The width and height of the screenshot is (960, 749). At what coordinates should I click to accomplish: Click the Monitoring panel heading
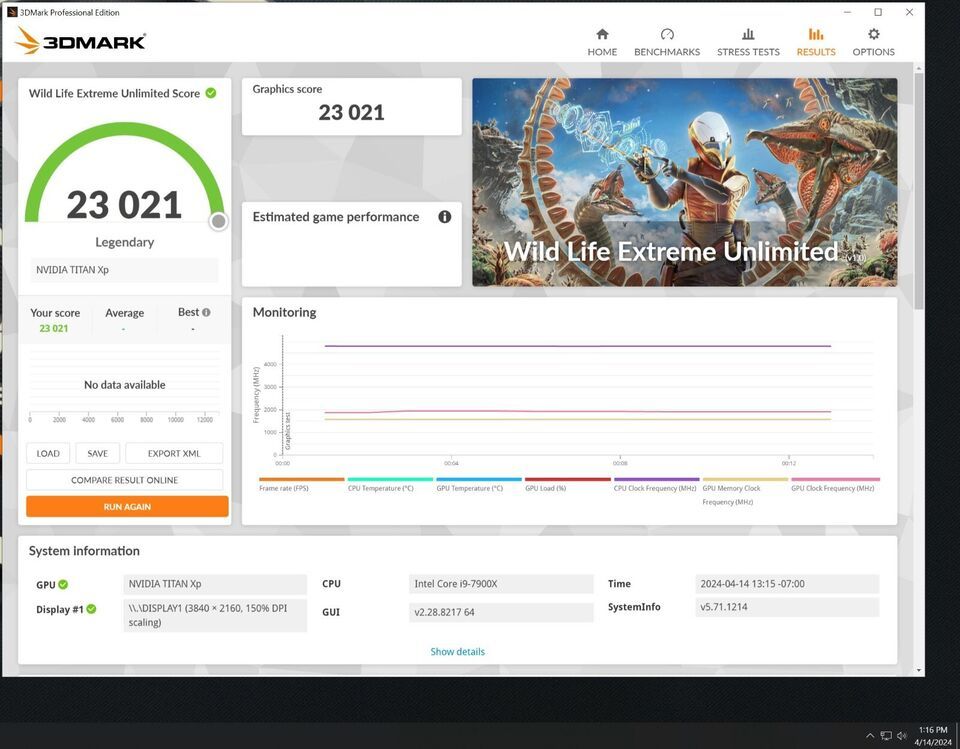[x=285, y=312]
